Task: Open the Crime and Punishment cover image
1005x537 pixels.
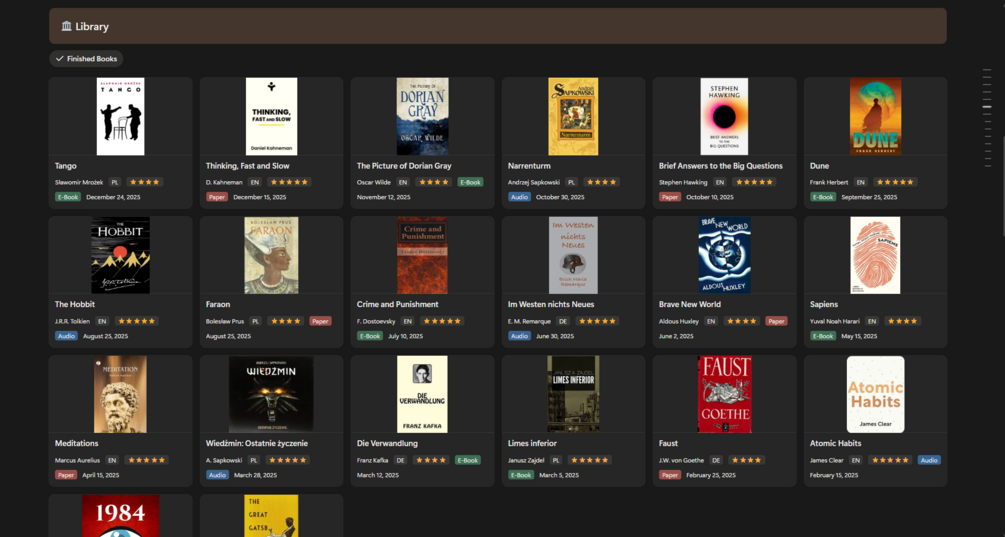Action: (422, 255)
